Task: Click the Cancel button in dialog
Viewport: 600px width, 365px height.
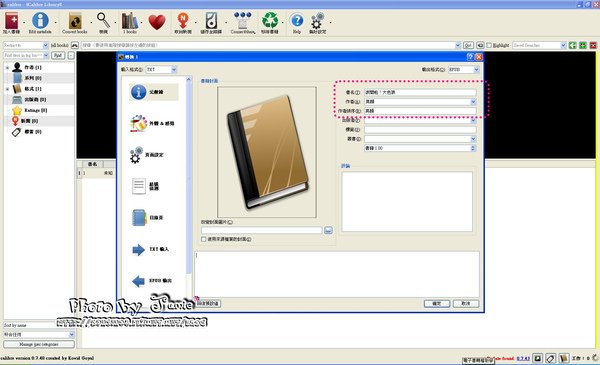Action: (466, 303)
